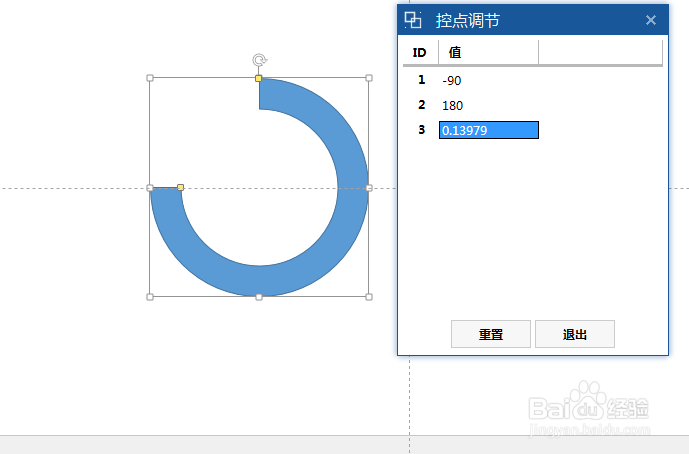Select the -90 value in row 1
689x454 pixels.
point(452,80)
